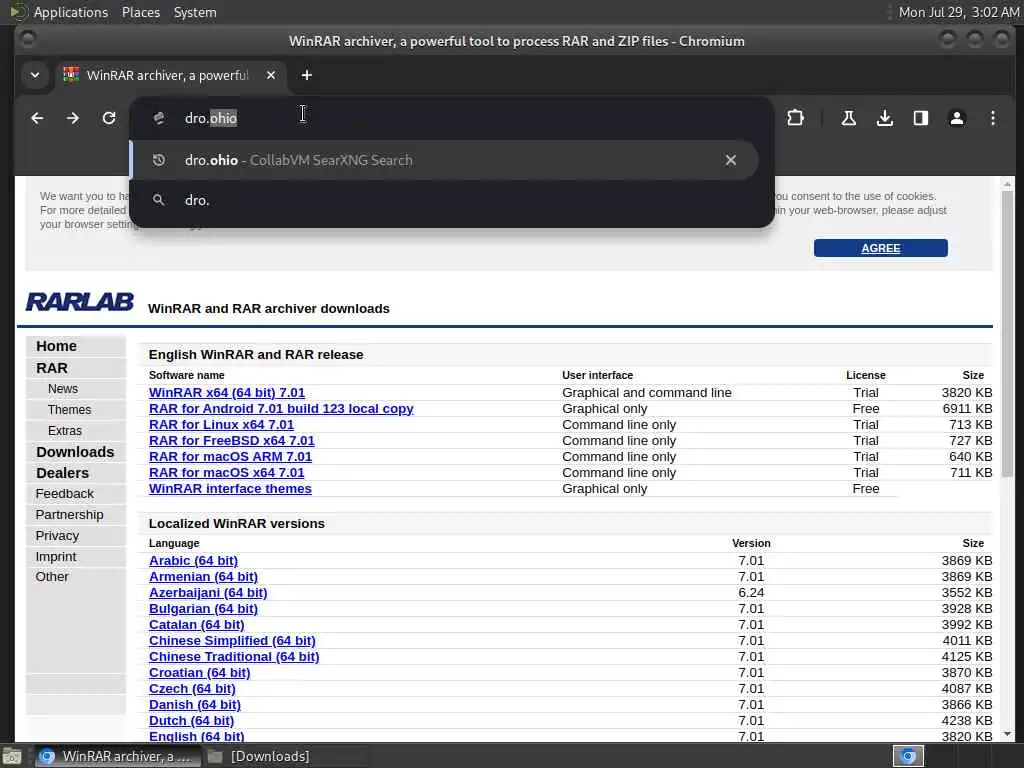Screen dimensions: 1024x768
Task: Click the page vertical scrollbar thumb
Action: coord(1007,333)
